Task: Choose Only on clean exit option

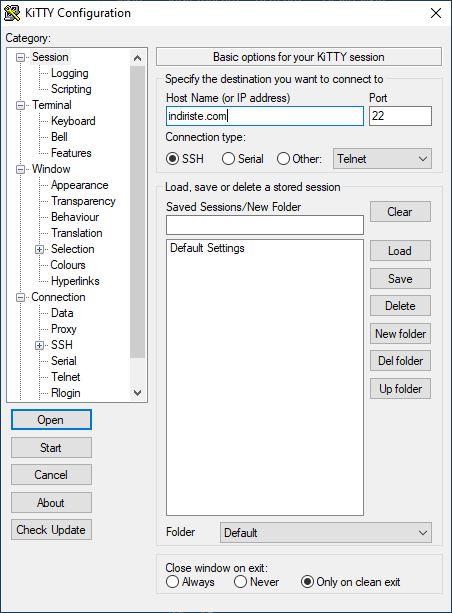Action: click(x=307, y=581)
